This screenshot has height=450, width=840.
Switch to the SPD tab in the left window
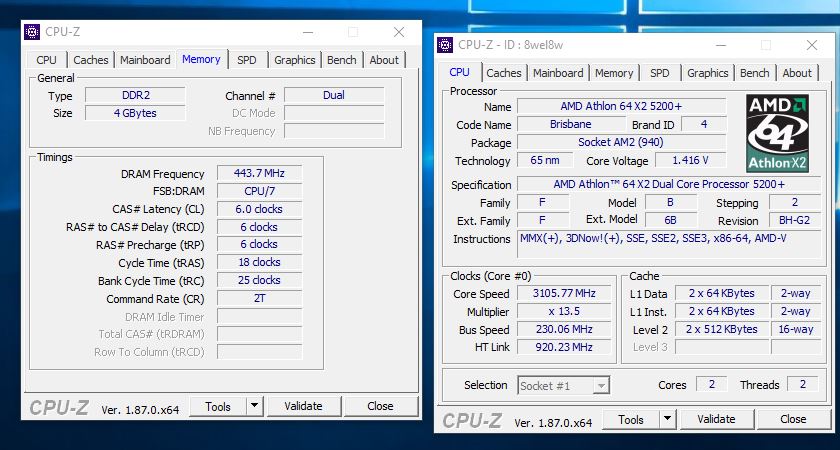tap(247, 60)
